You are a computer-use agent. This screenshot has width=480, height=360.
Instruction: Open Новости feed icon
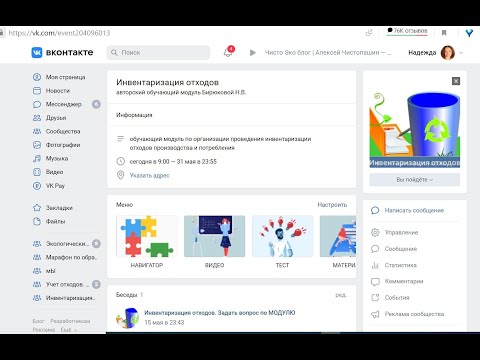(x=37, y=91)
